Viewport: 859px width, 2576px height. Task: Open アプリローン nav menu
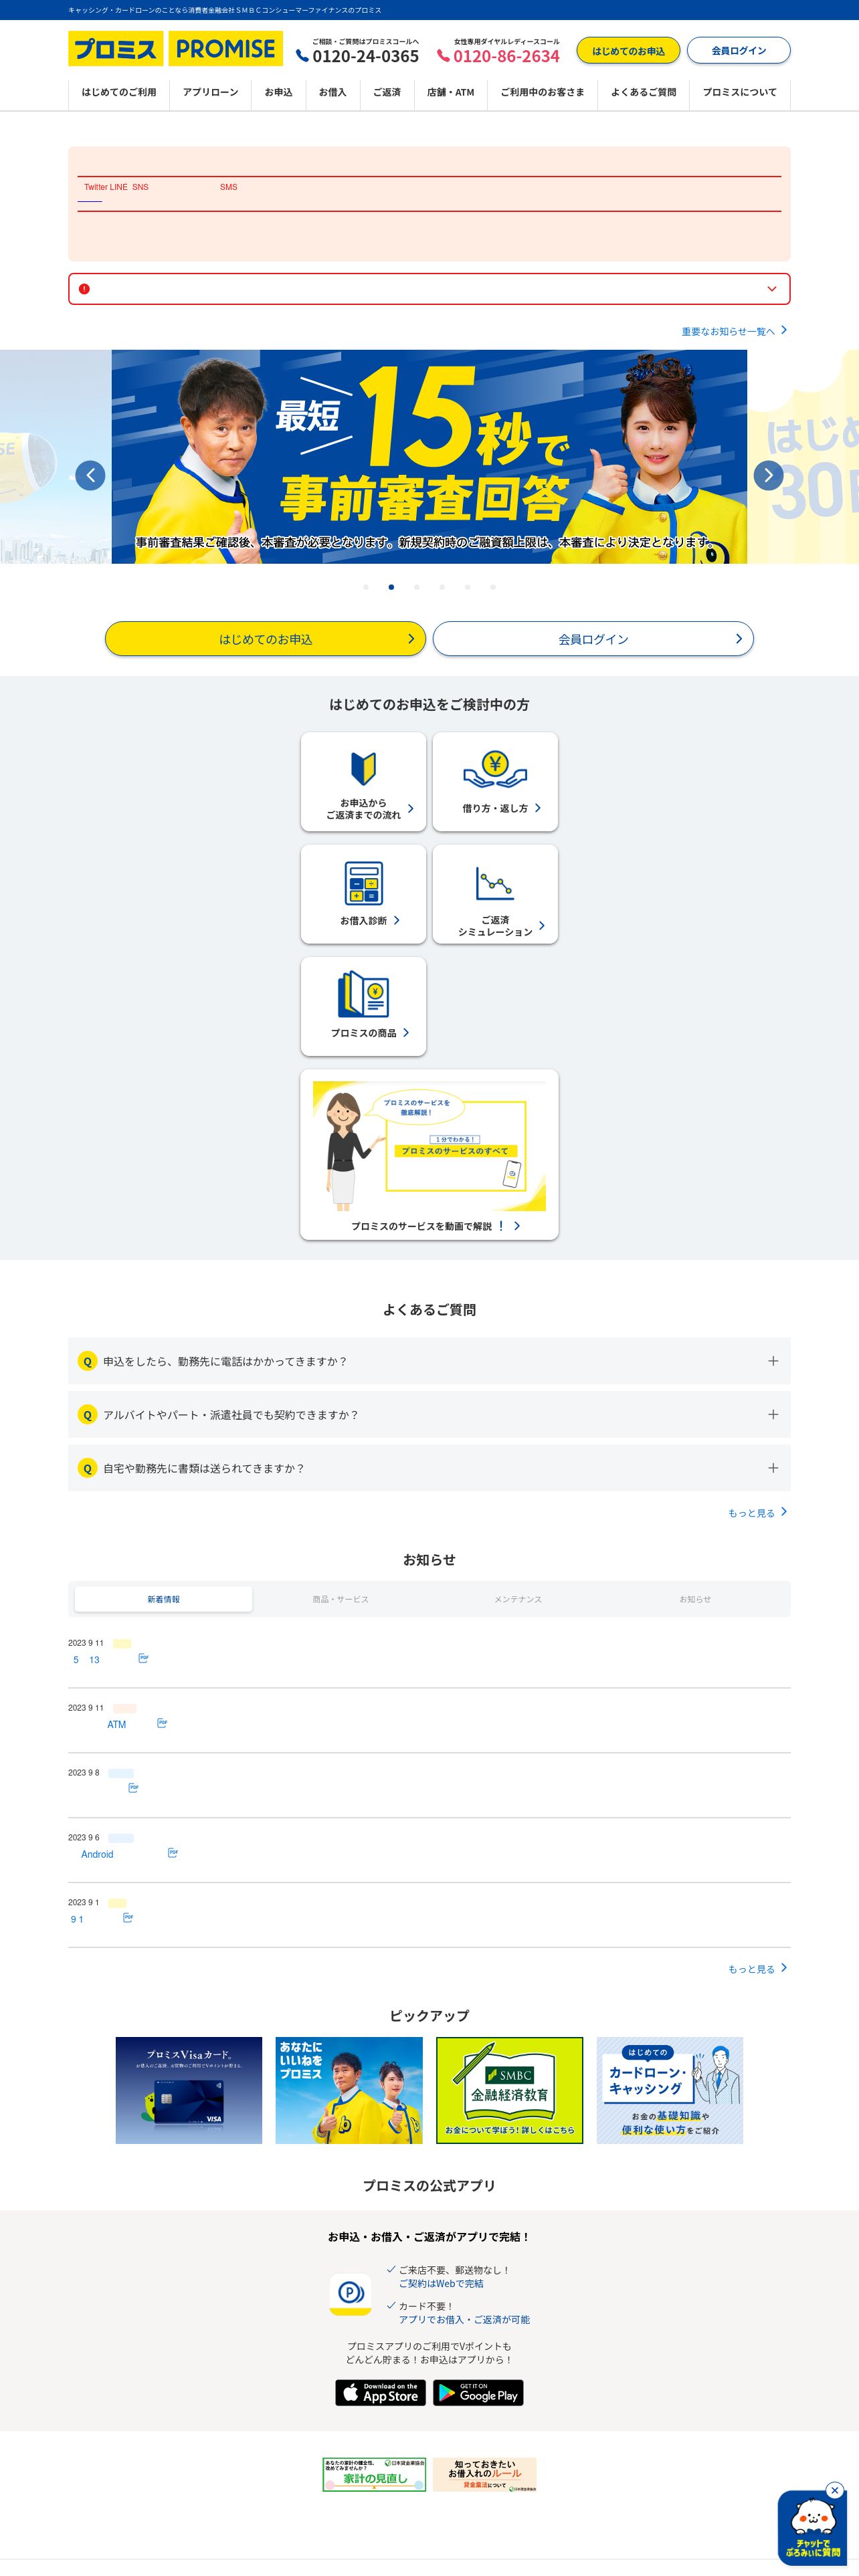pos(210,92)
